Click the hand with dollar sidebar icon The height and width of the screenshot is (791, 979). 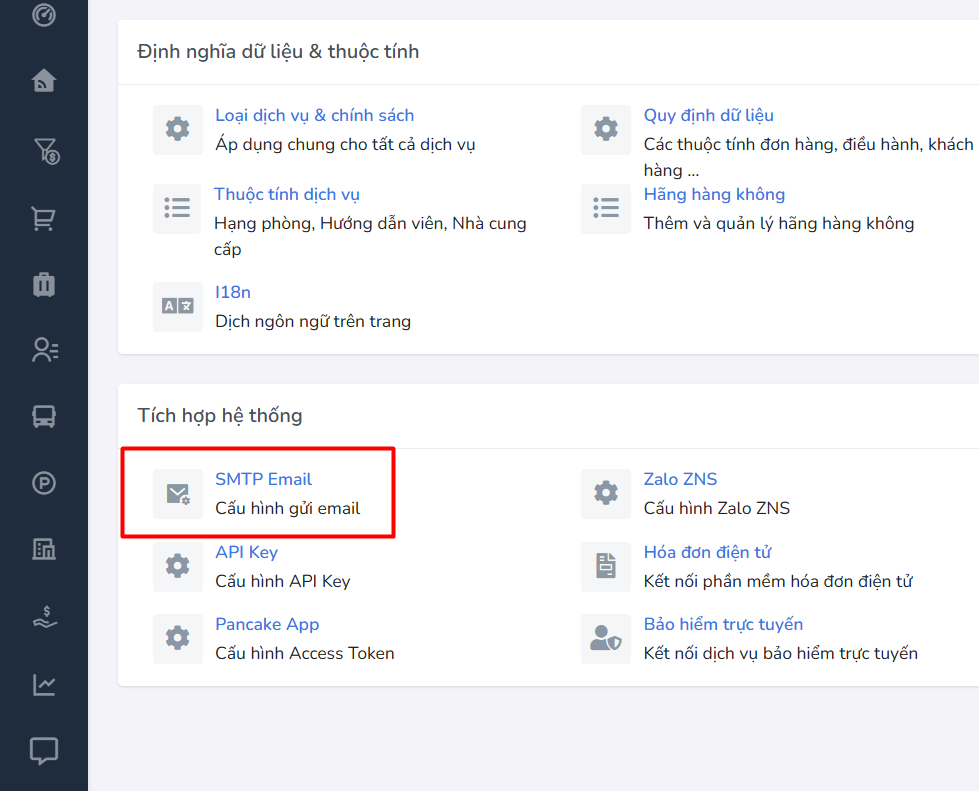tap(44, 618)
